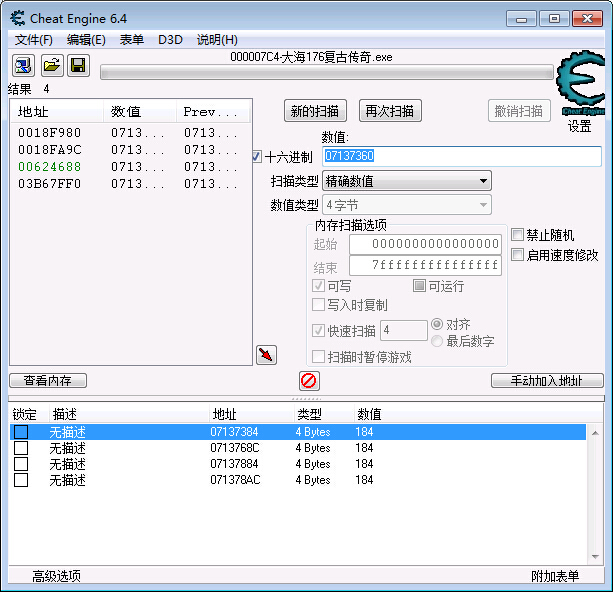Open the 文件(F) menu
This screenshot has height=592, width=613.
[34, 40]
